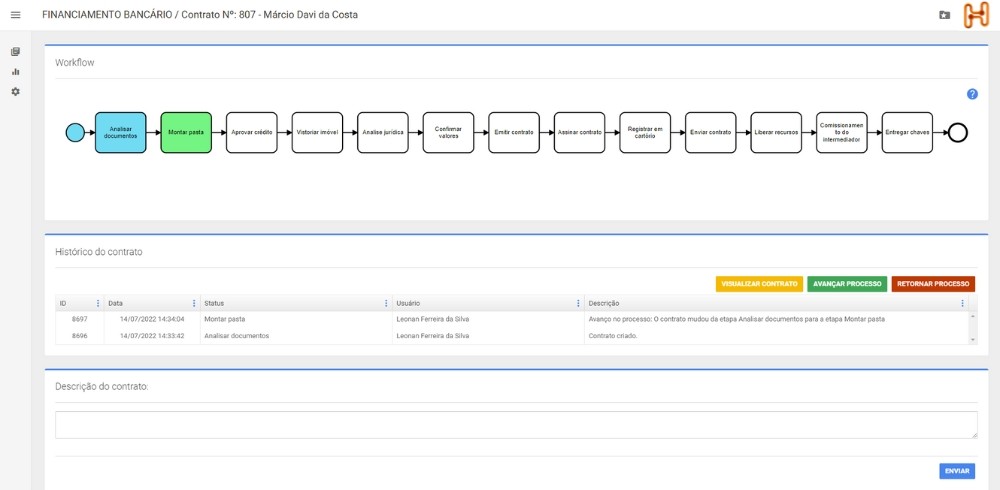This screenshot has width=1000, height=490.
Task: Select the Confirmar valores workflow step
Action: (448, 133)
